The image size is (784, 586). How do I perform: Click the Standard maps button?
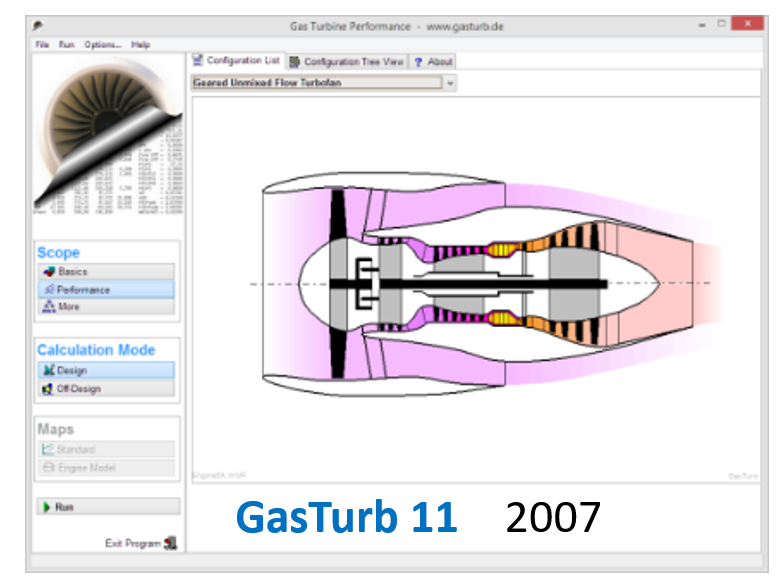click(106, 449)
